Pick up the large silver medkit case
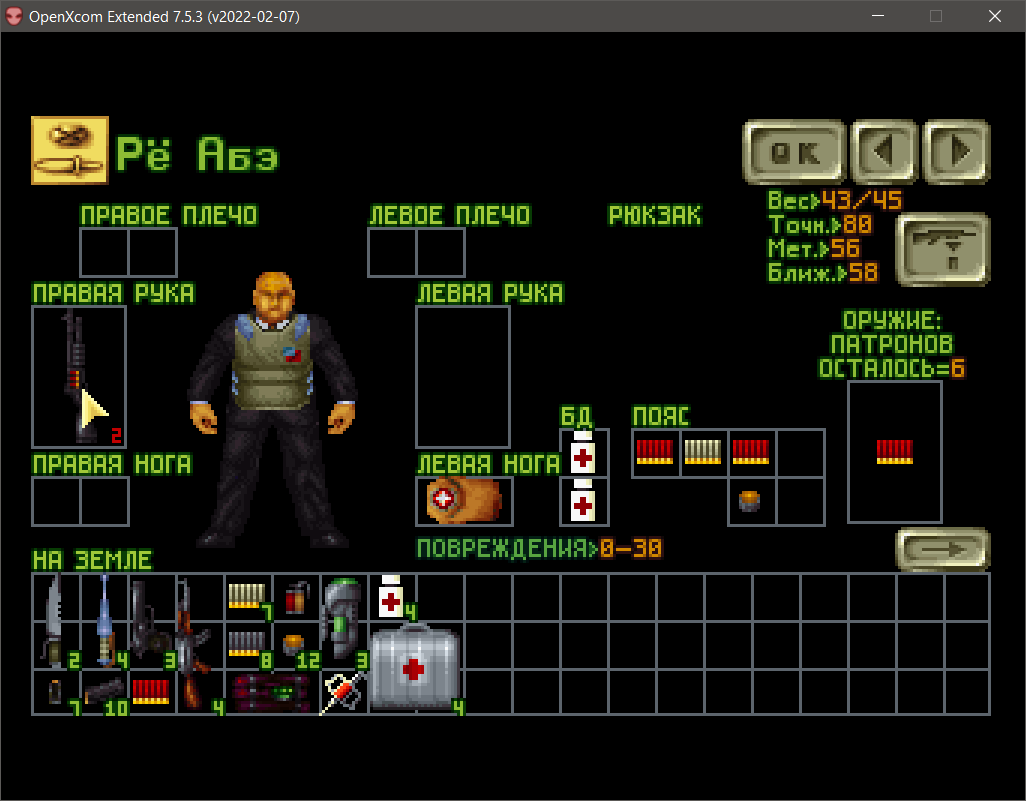Viewport: 1026px width, 801px height. 415,668
